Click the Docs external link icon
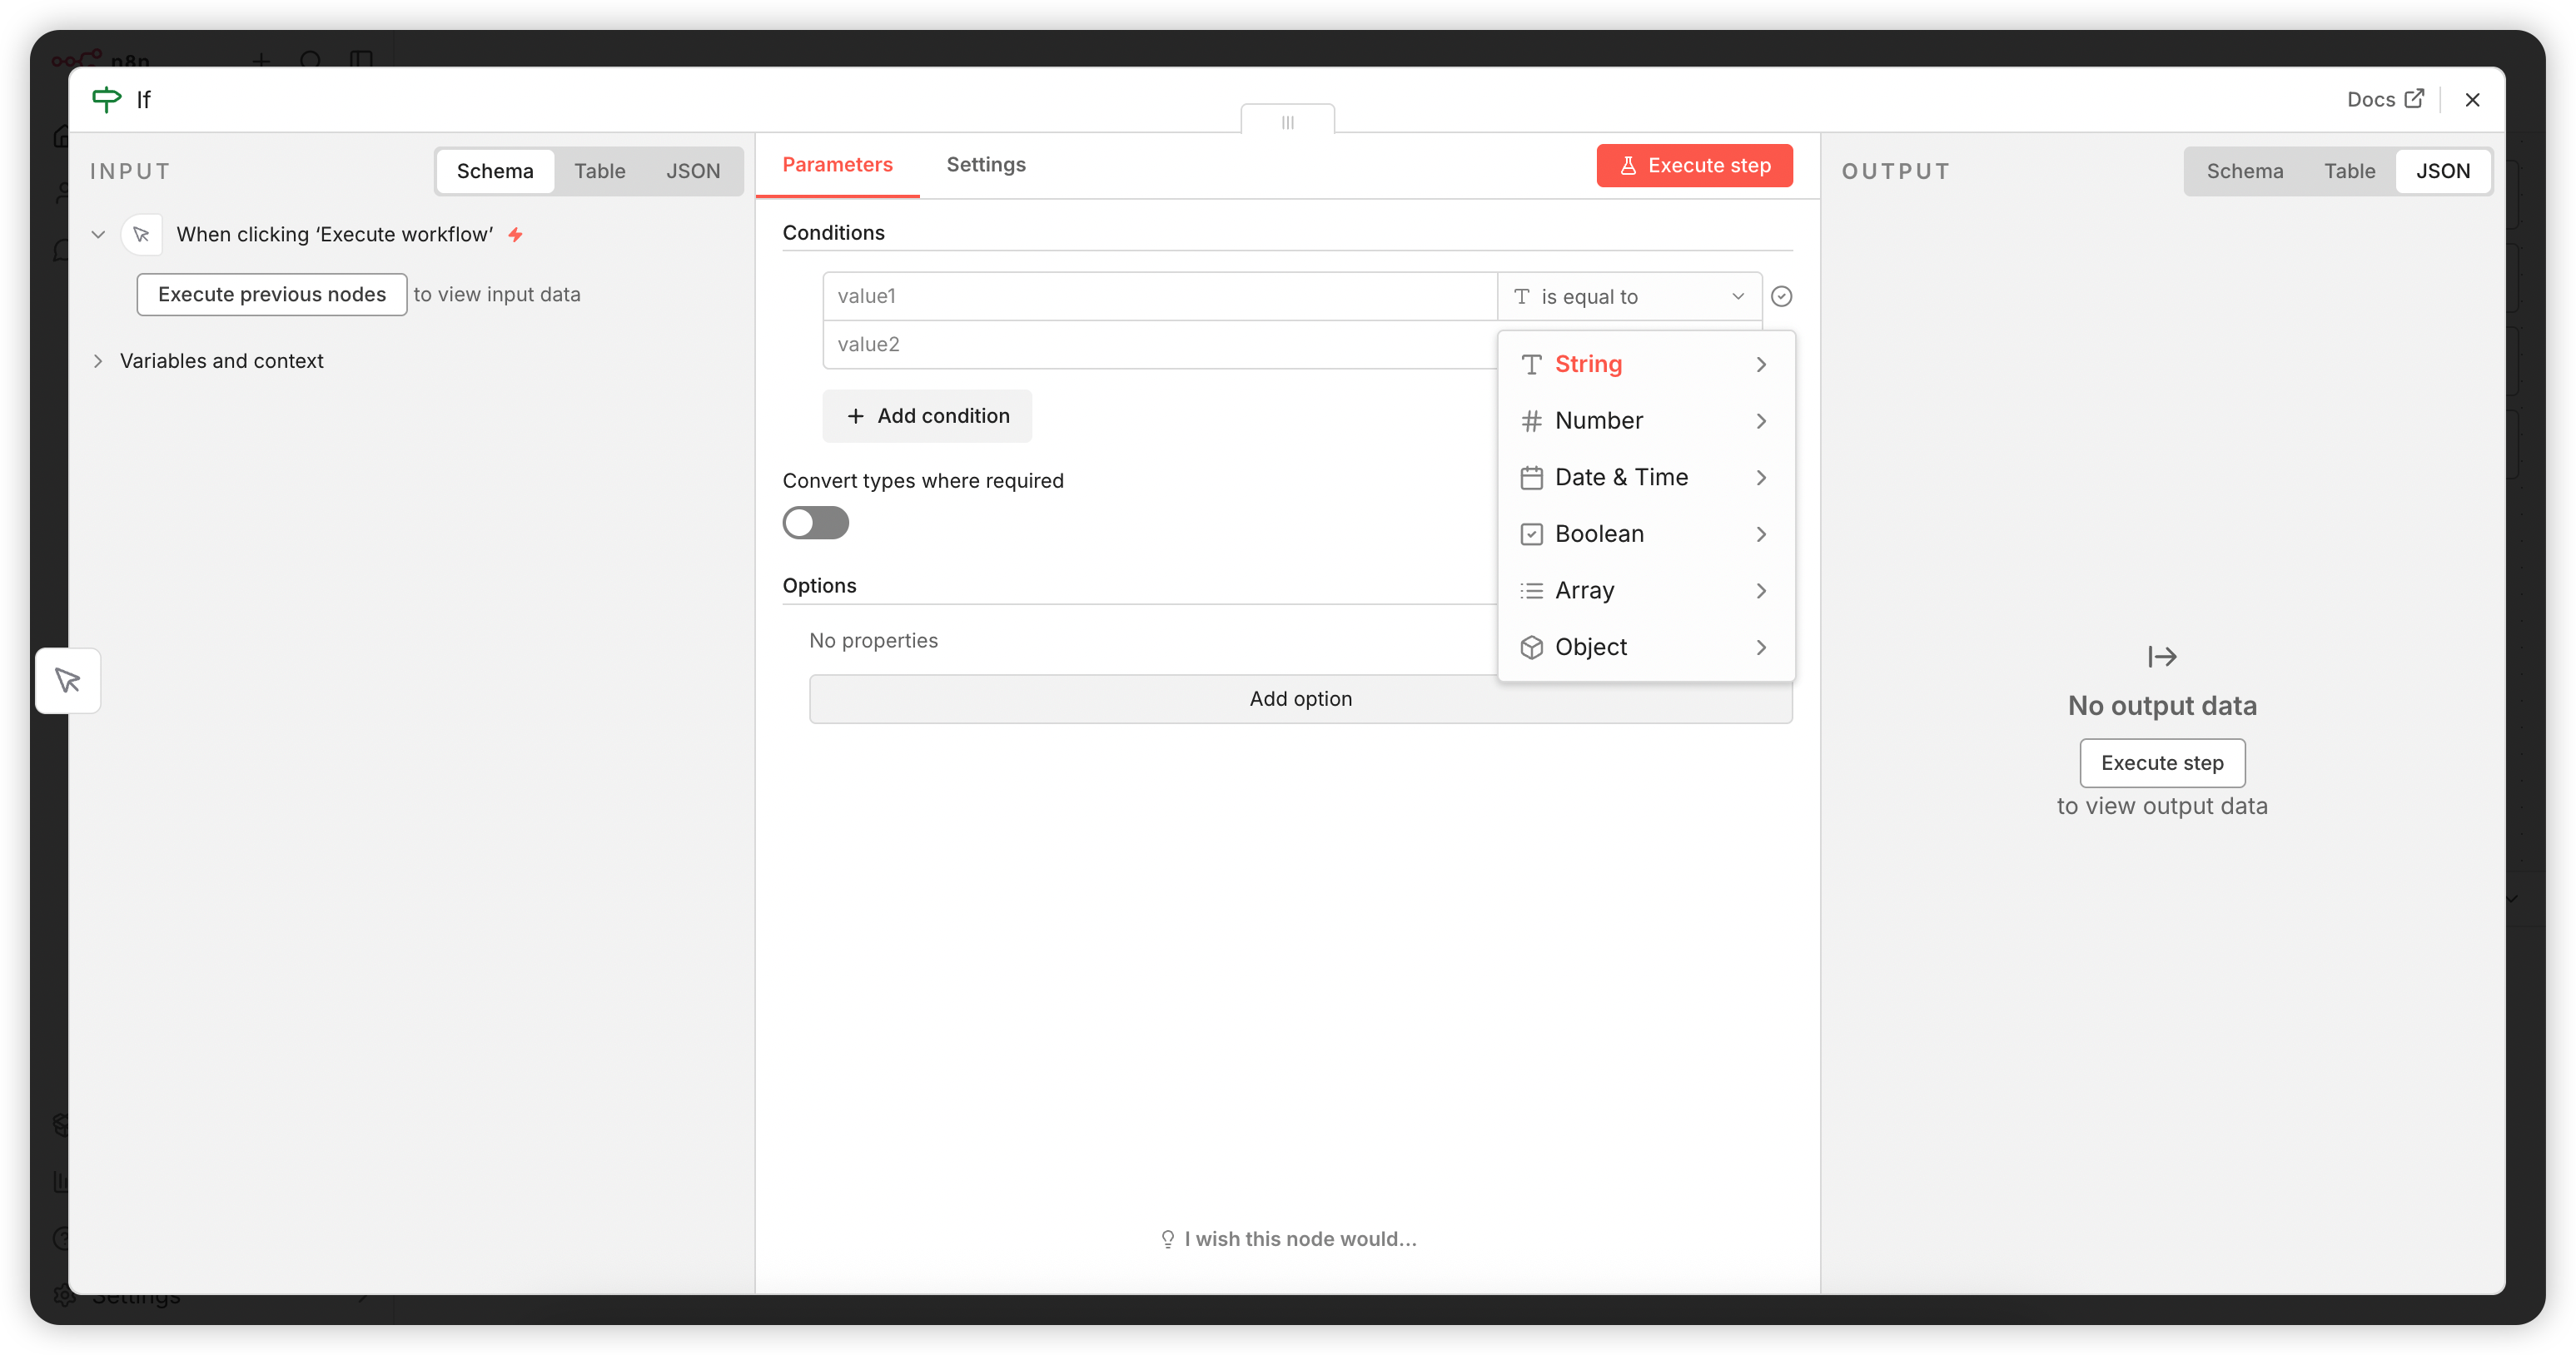 (x=2414, y=98)
